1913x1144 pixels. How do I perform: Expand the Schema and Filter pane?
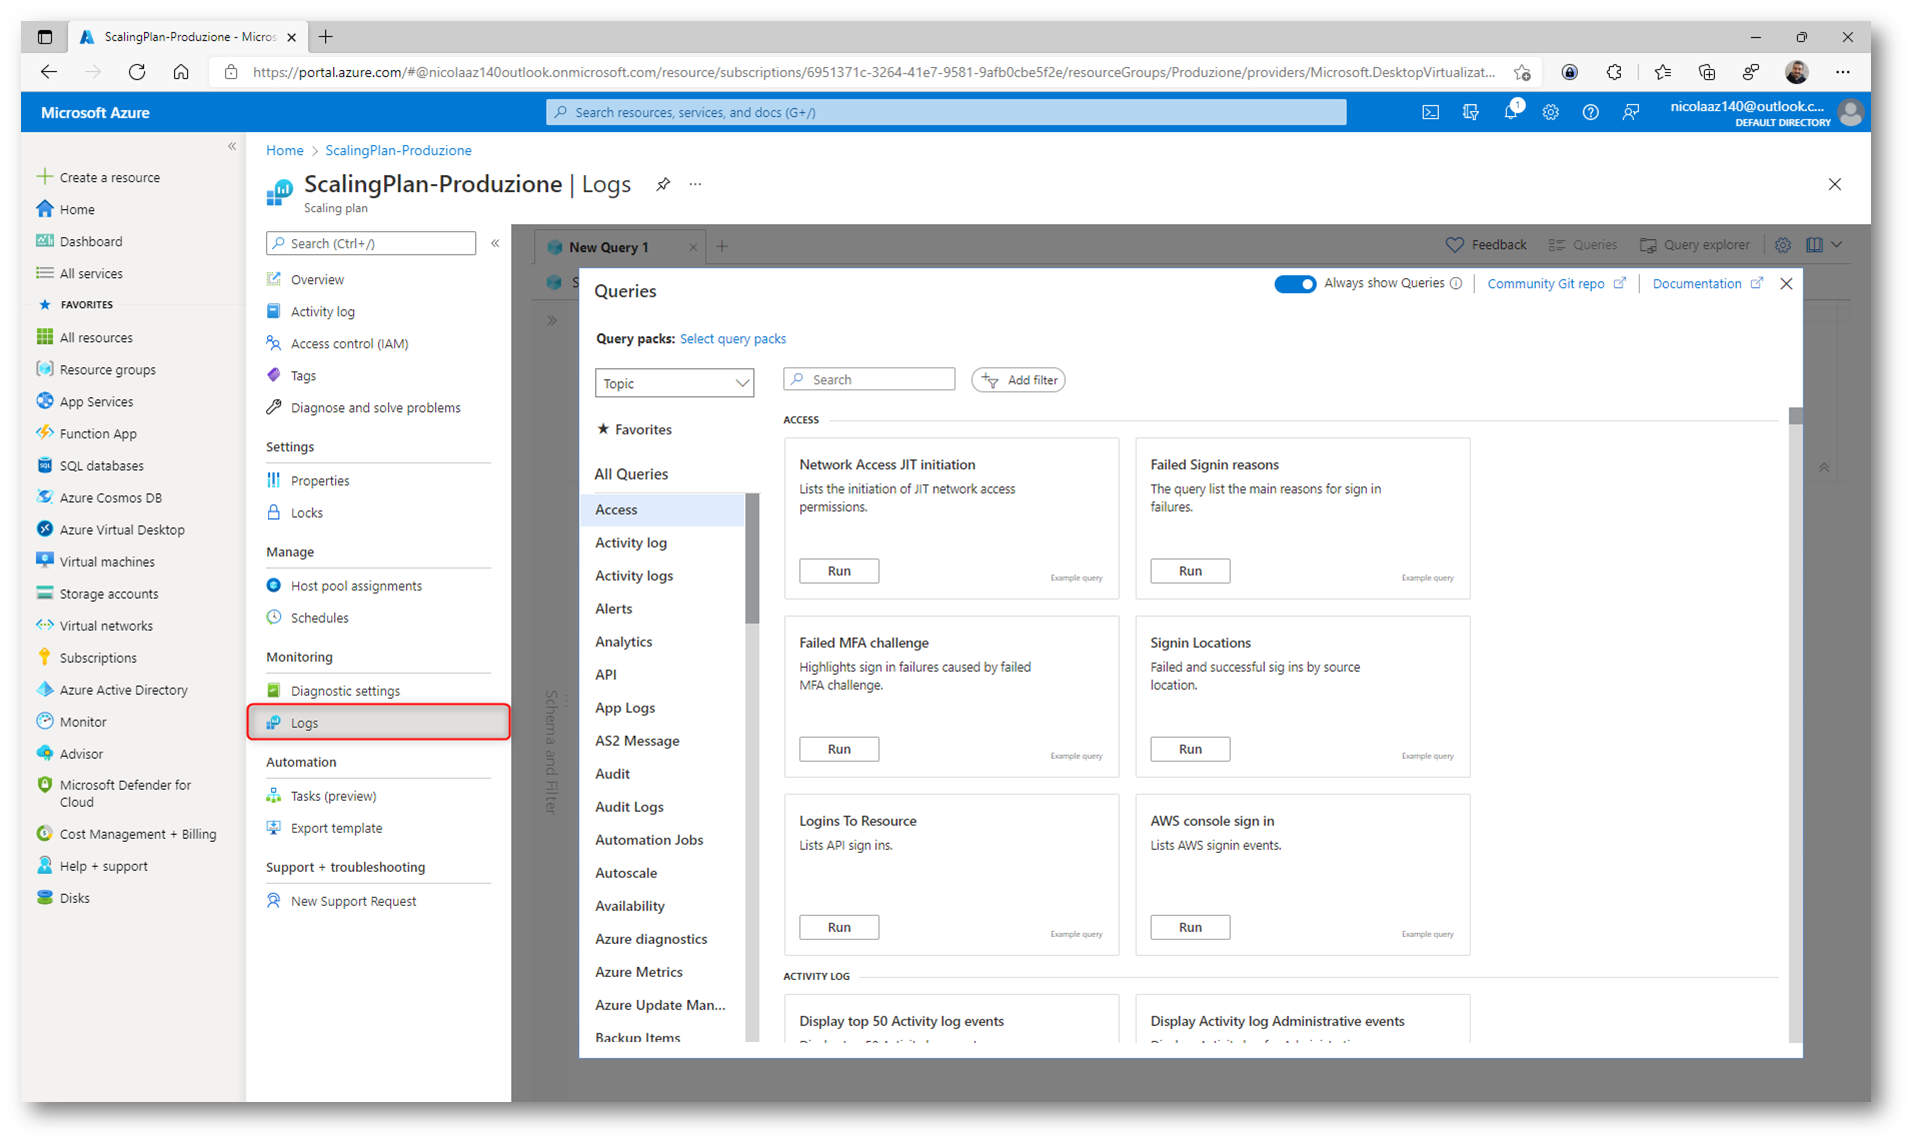pyautogui.click(x=552, y=321)
